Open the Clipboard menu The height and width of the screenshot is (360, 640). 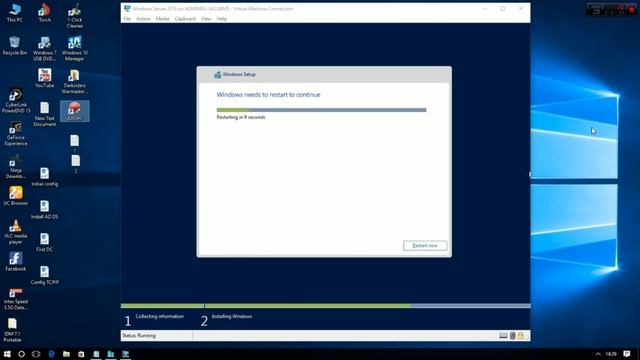tap(185, 19)
